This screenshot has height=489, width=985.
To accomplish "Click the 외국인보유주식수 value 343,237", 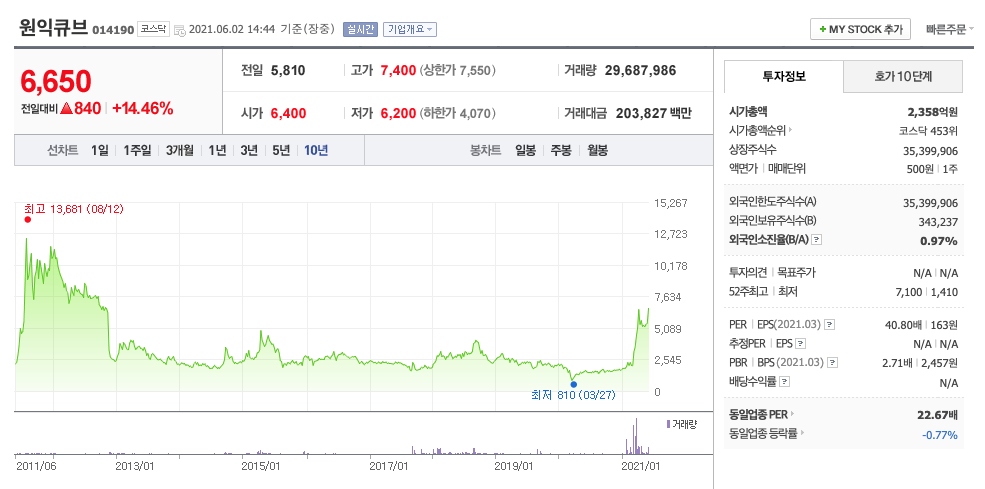I will click(936, 222).
